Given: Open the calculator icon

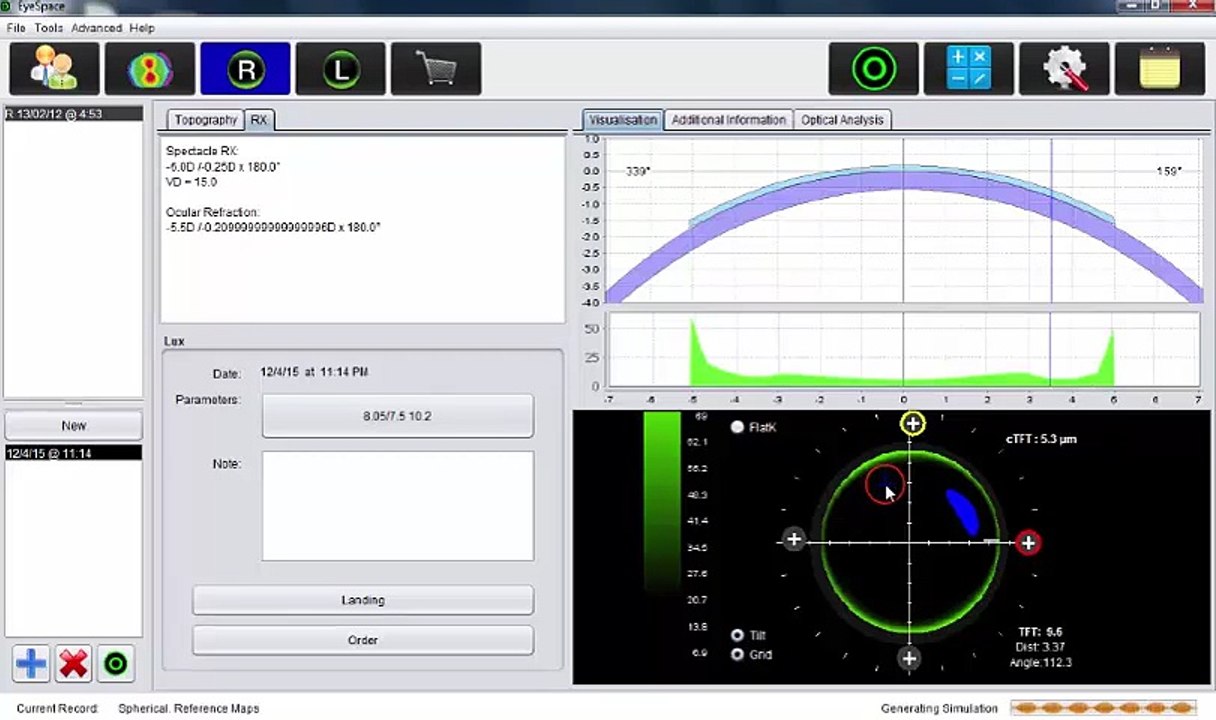Looking at the screenshot, I should tap(969, 69).
